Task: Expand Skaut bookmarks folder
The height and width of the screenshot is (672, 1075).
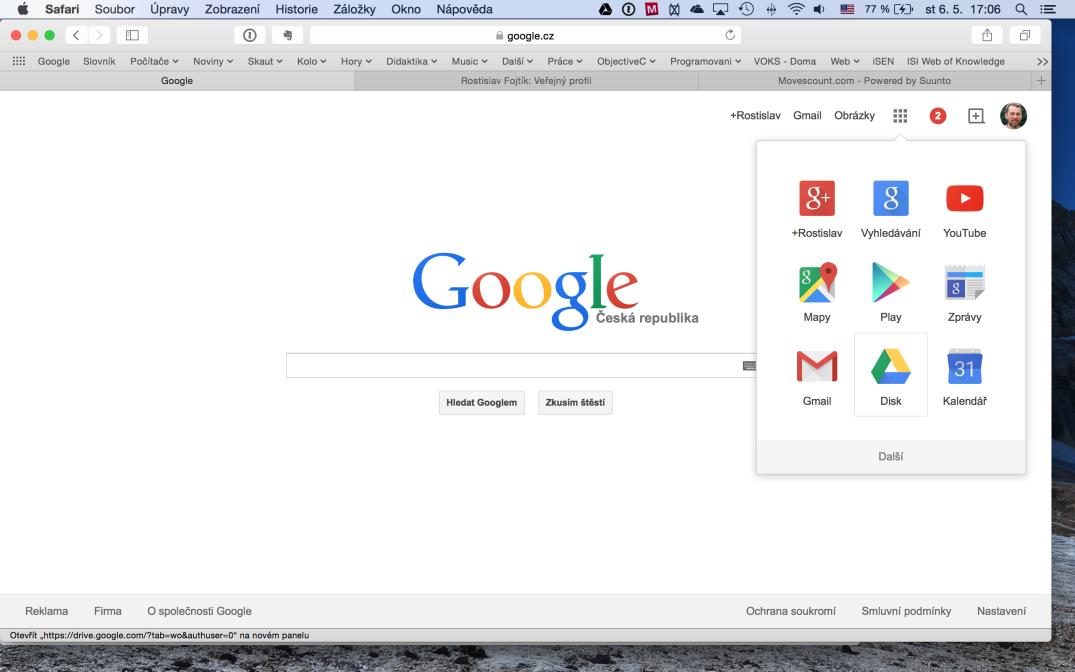Action: [x=265, y=61]
